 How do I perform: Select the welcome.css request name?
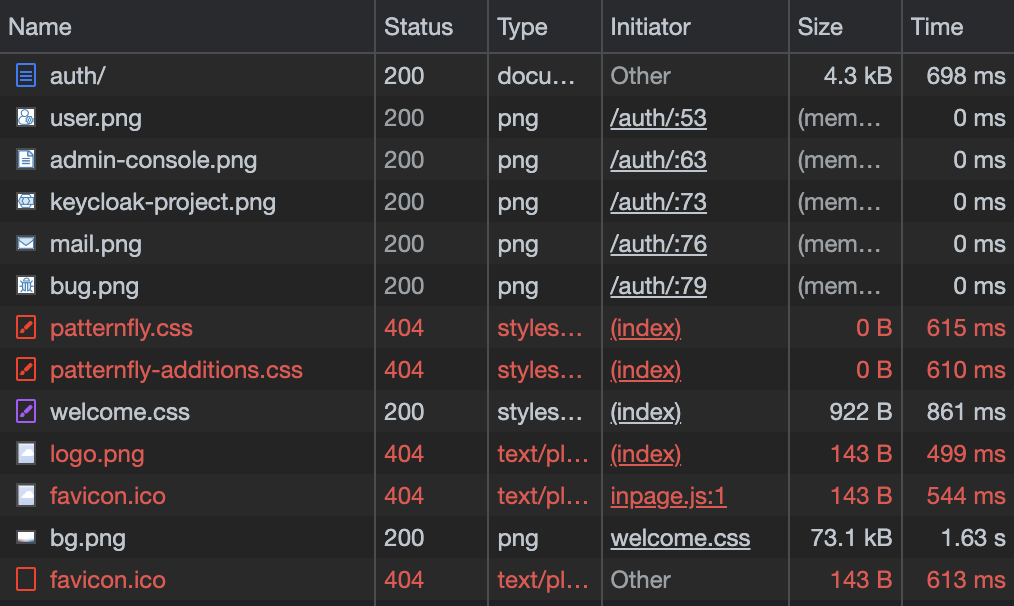point(120,412)
